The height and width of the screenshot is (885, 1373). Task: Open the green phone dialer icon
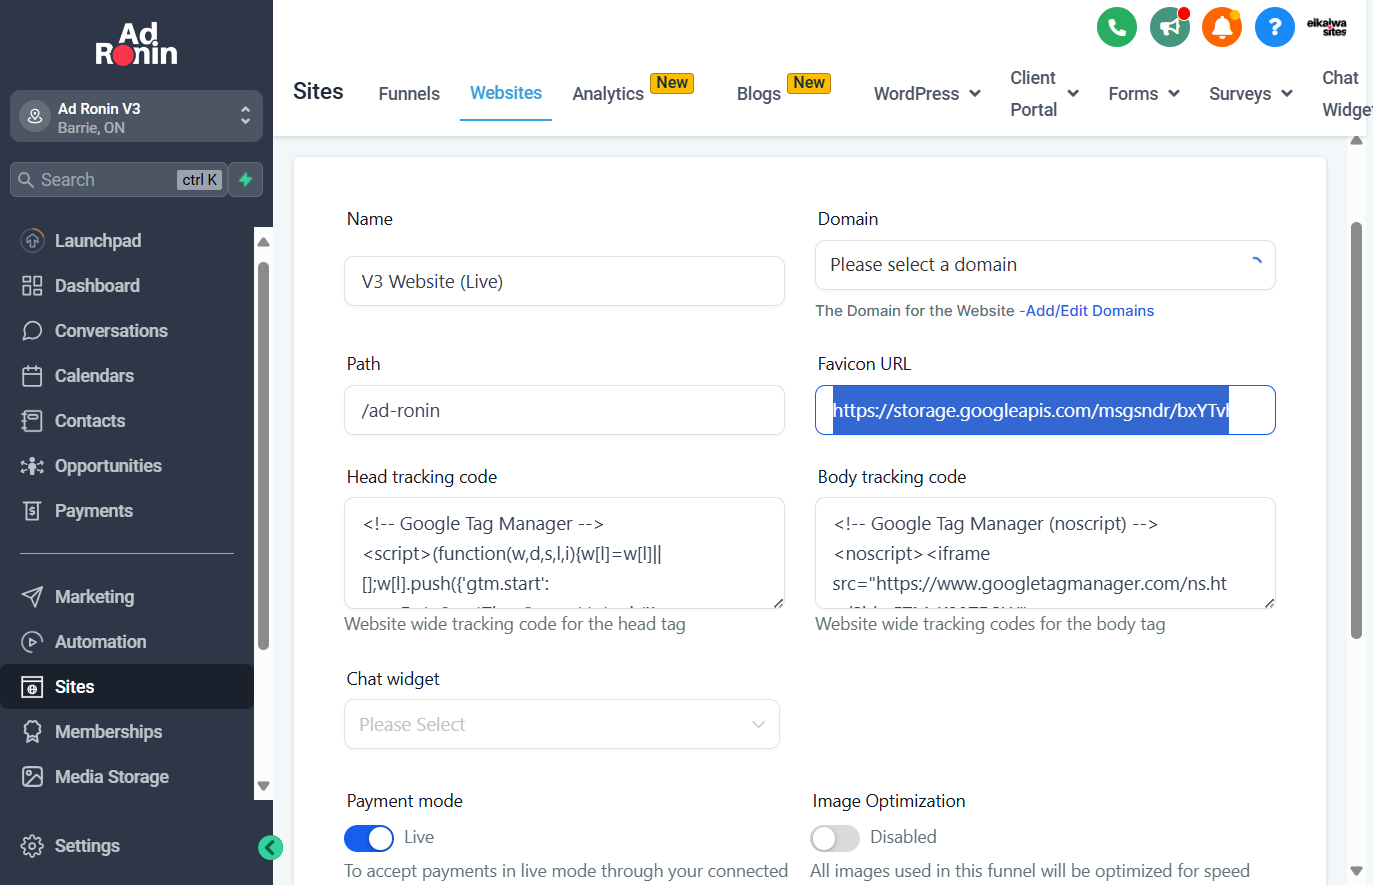pos(1117,27)
